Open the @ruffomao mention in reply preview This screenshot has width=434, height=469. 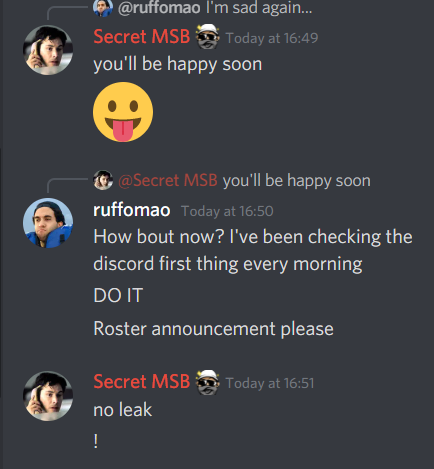[159, 8]
